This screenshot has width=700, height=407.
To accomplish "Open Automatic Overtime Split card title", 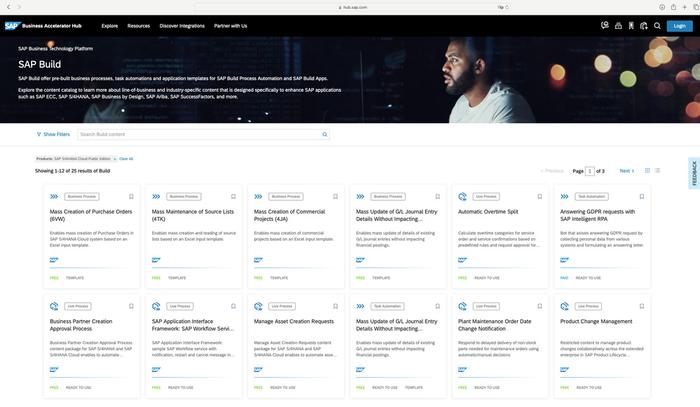I will pyautogui.click(x=488, y=212).
